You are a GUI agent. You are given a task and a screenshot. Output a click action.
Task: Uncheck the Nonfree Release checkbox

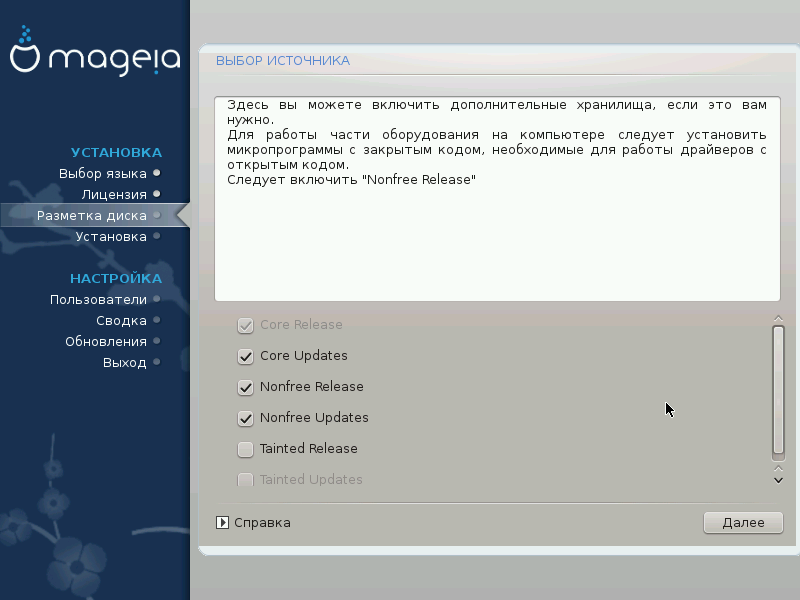pos(245,387)
